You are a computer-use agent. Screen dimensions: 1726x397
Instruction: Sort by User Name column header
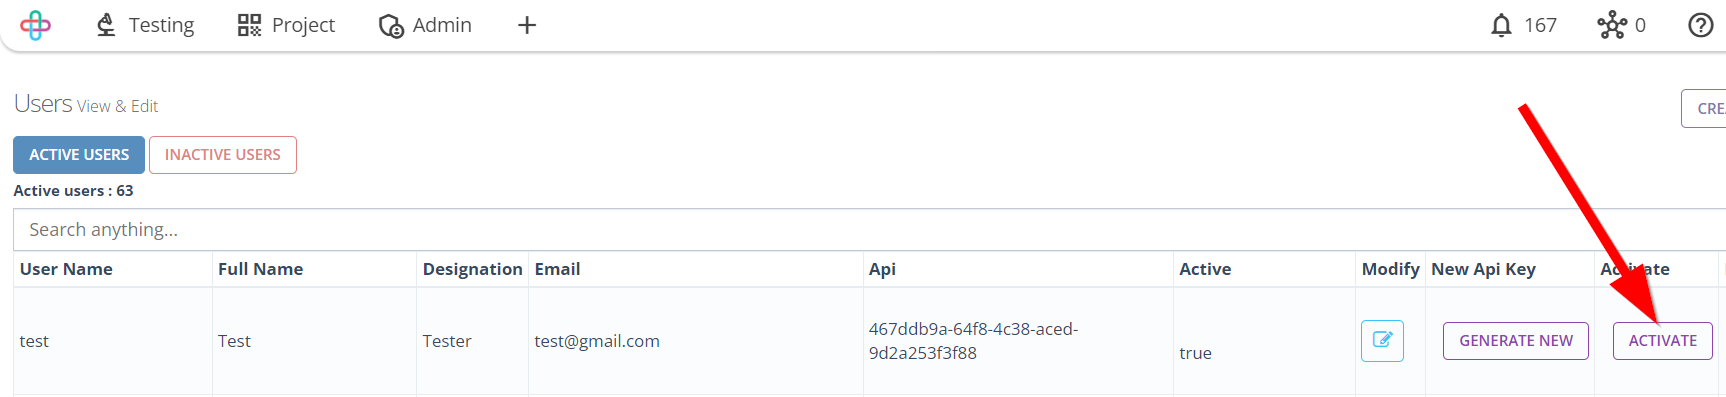pos(66,269)
